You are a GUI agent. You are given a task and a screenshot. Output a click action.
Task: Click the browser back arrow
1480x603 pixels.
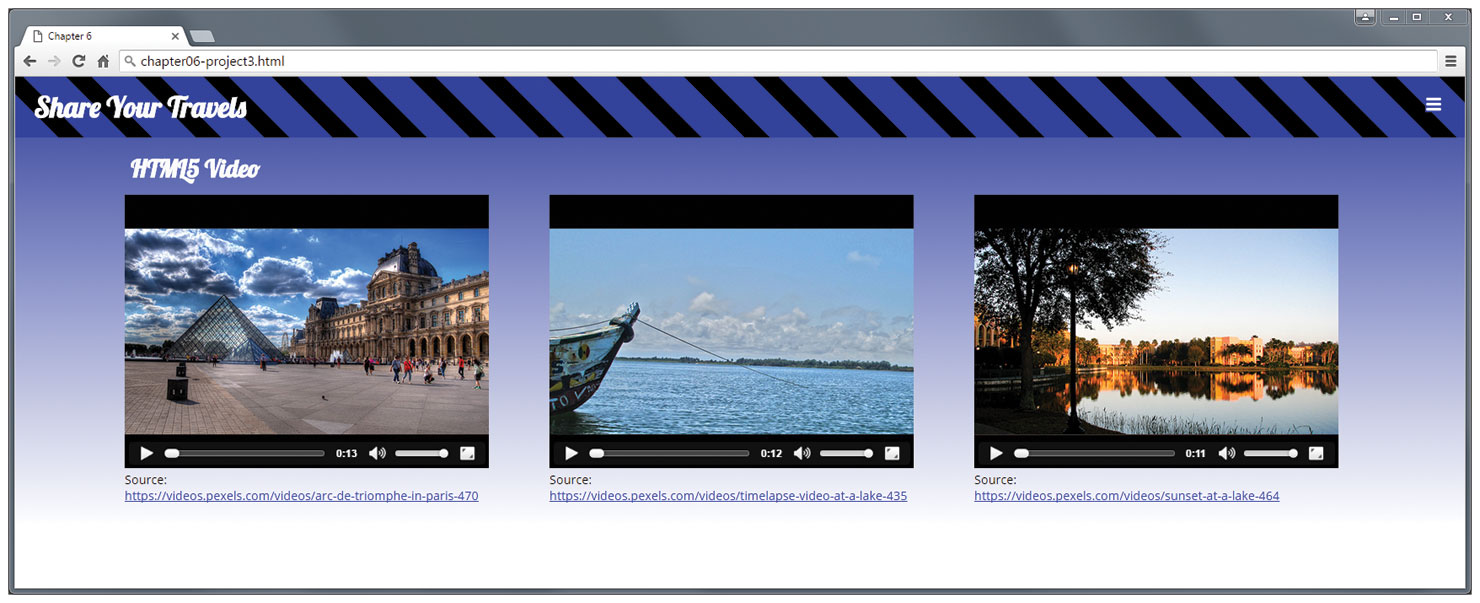click(x=30, y=61)
